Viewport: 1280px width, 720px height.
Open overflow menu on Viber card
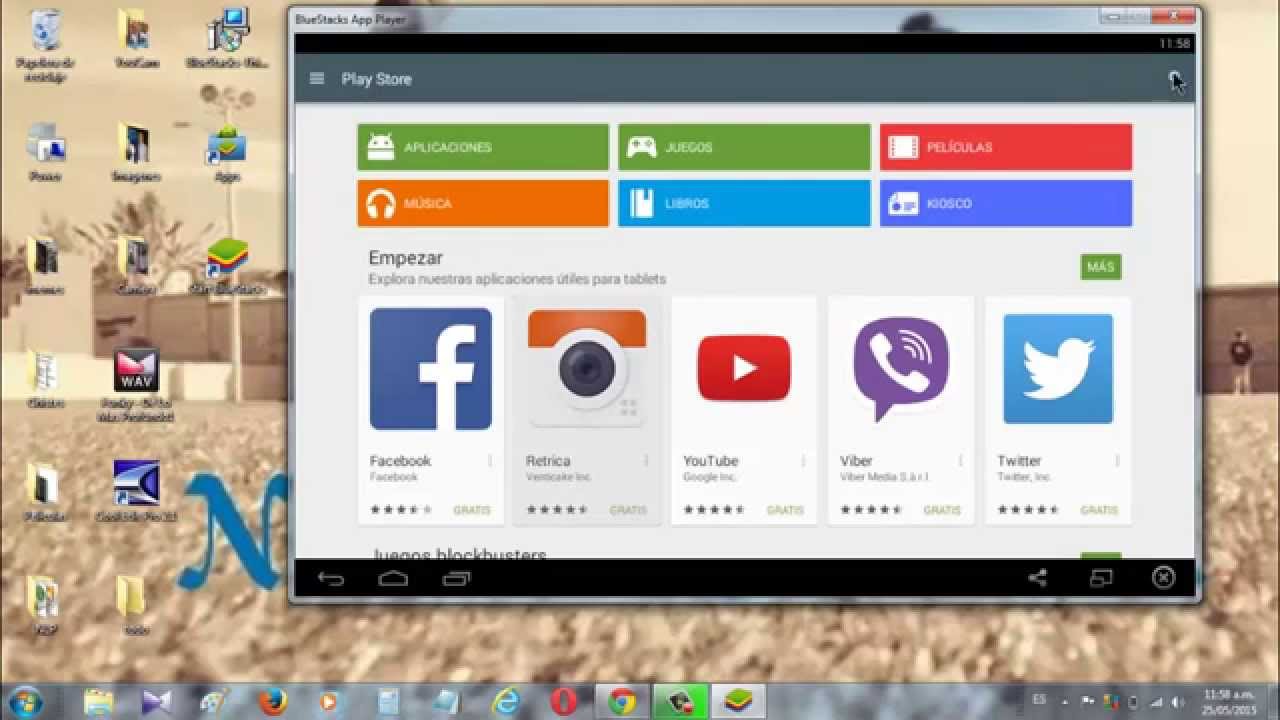coord(961,461)
